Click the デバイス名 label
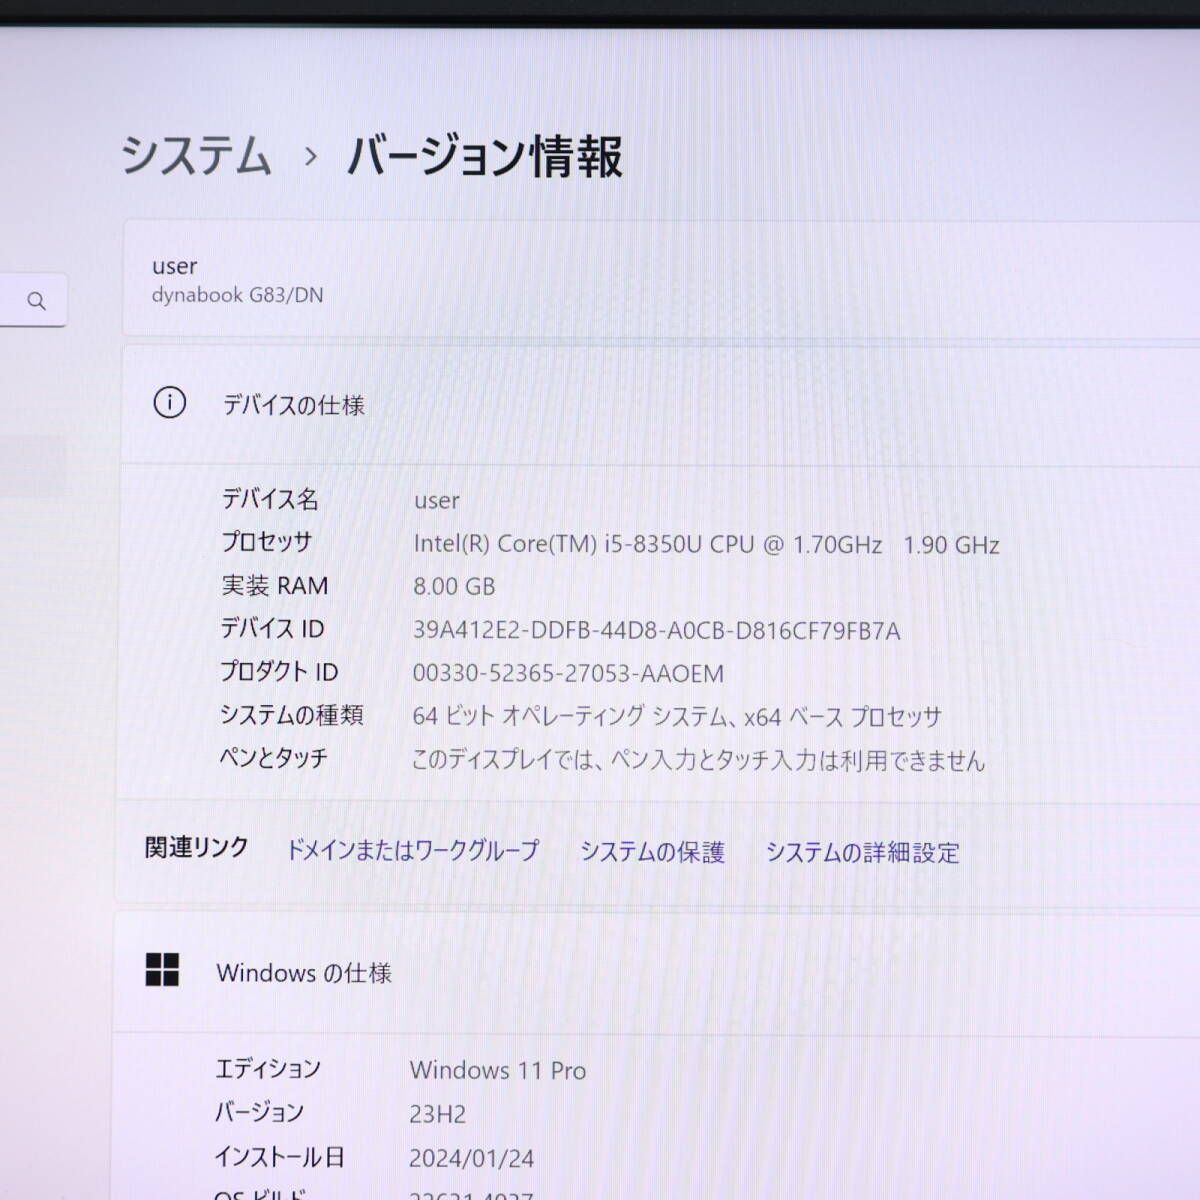Viewport: 1200px width, 1200px height. point(270,498)
